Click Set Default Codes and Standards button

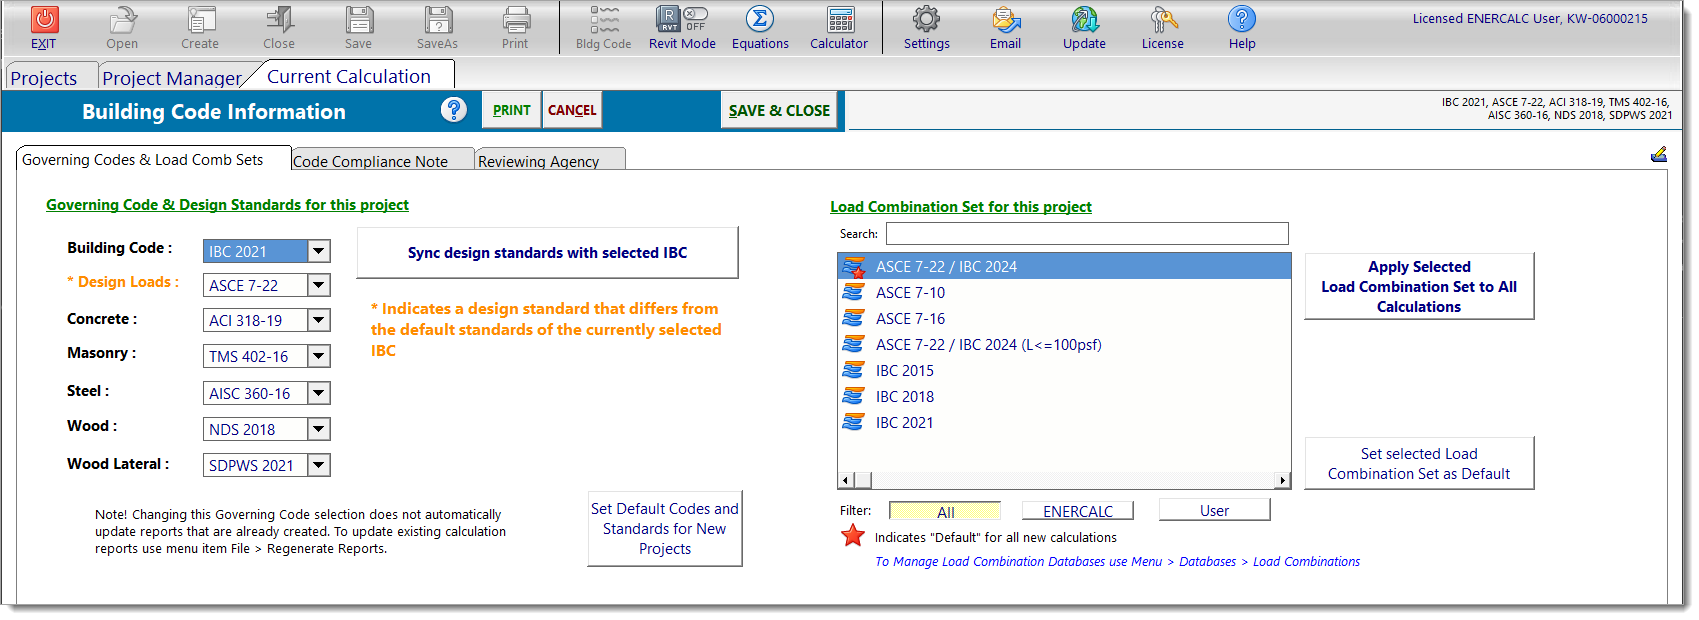pyautogui.click(x=665, y=529)
